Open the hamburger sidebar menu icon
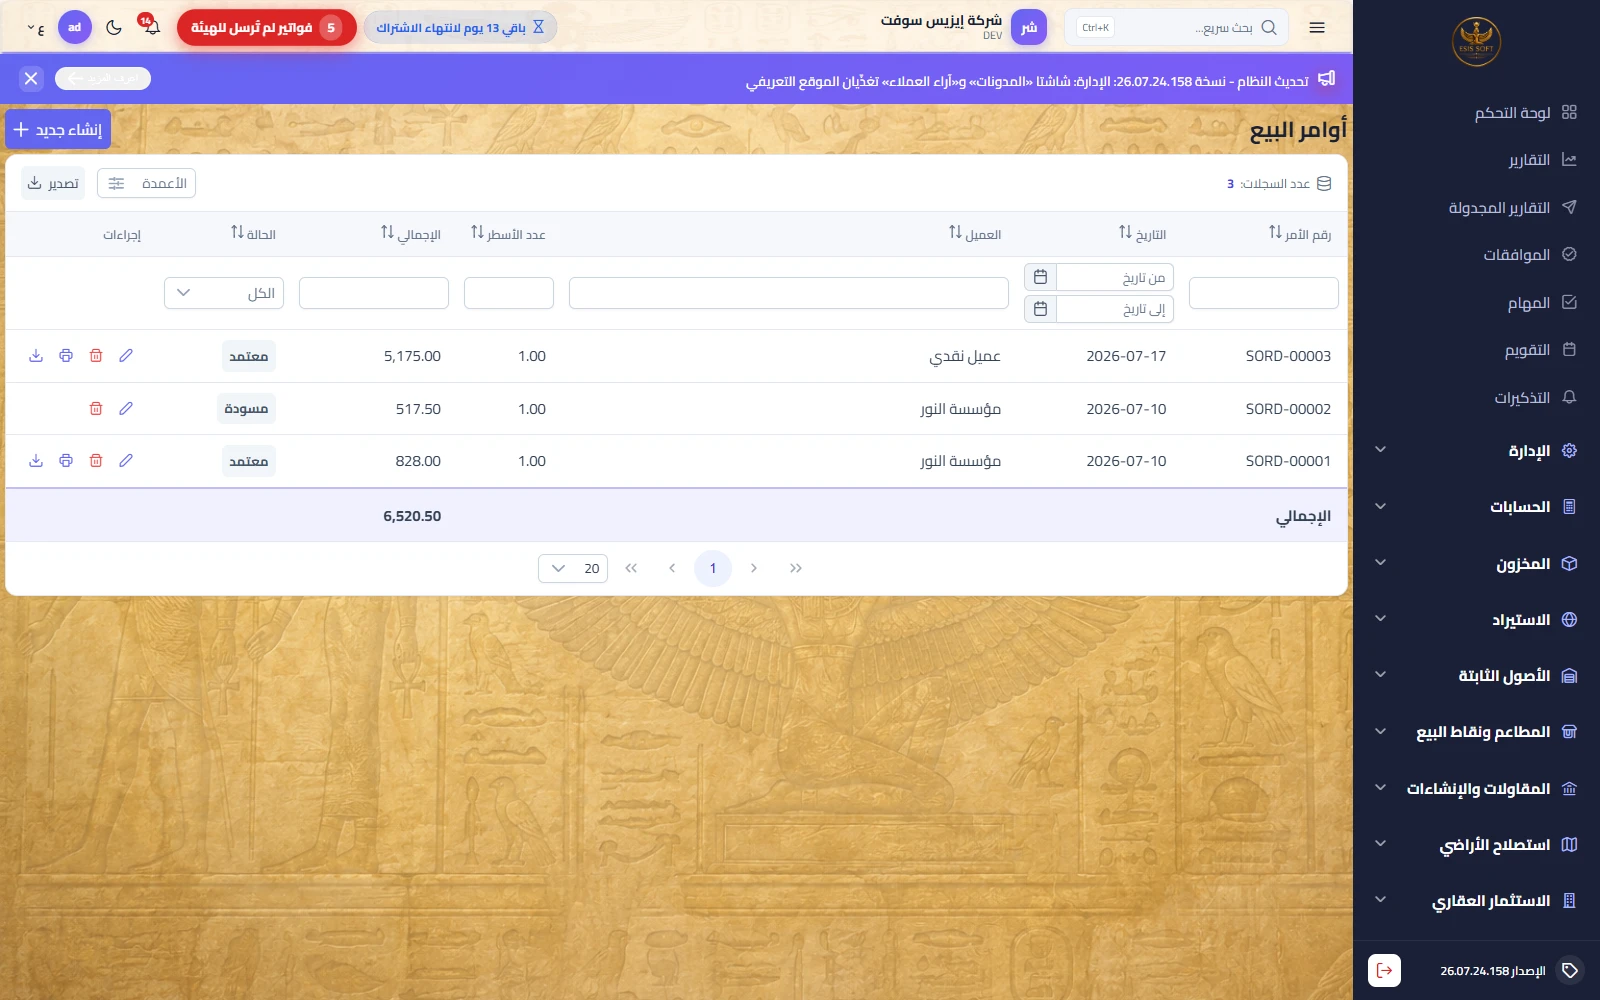 1317,28
